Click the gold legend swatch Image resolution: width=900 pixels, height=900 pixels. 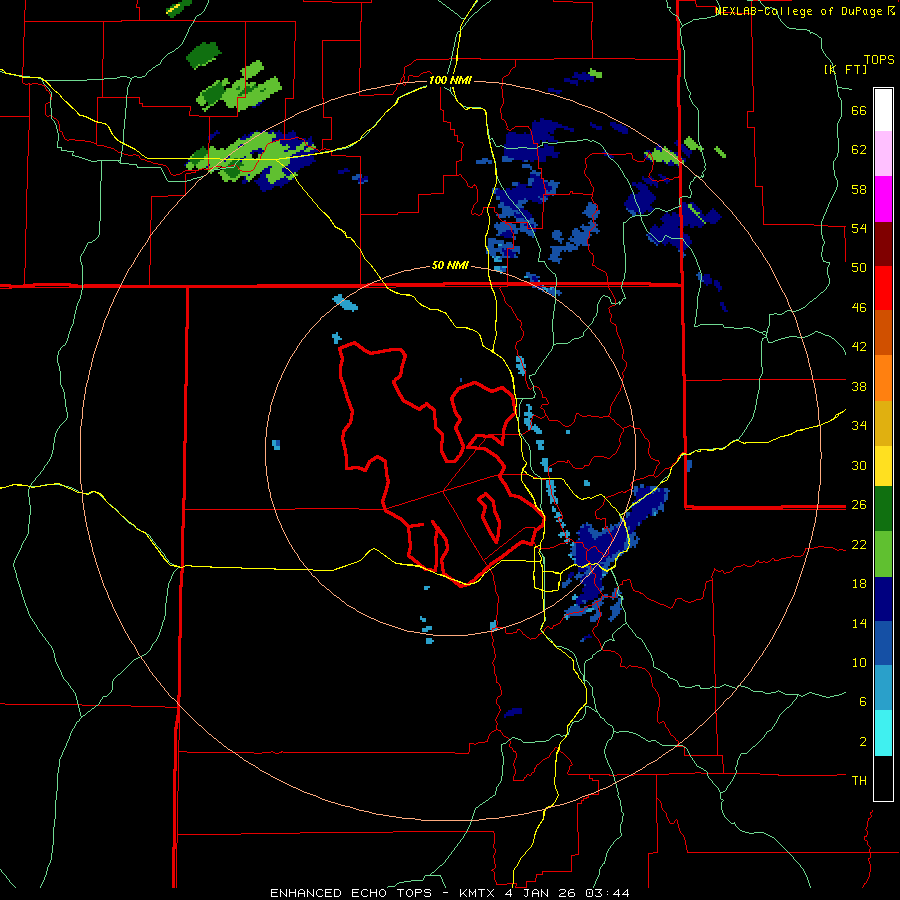coord(883,423)
